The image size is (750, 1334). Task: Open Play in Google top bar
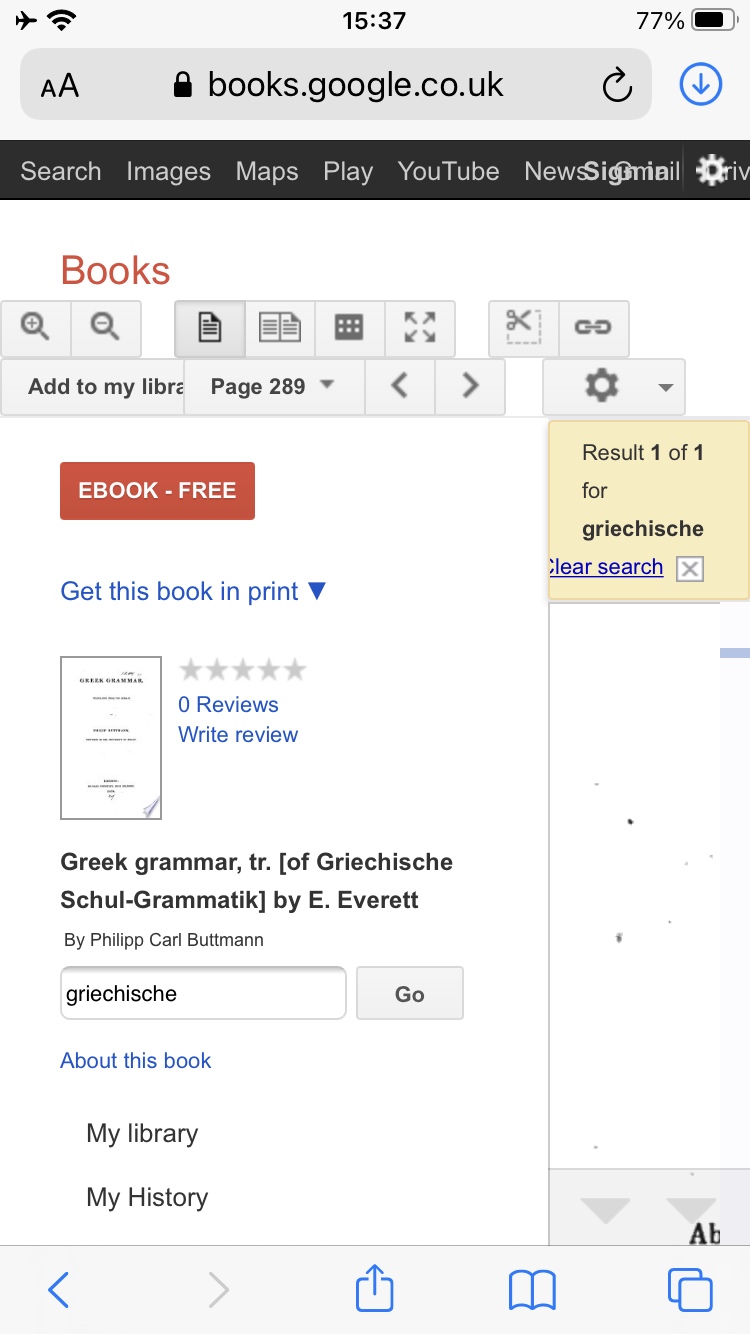(x=348, y=171)
